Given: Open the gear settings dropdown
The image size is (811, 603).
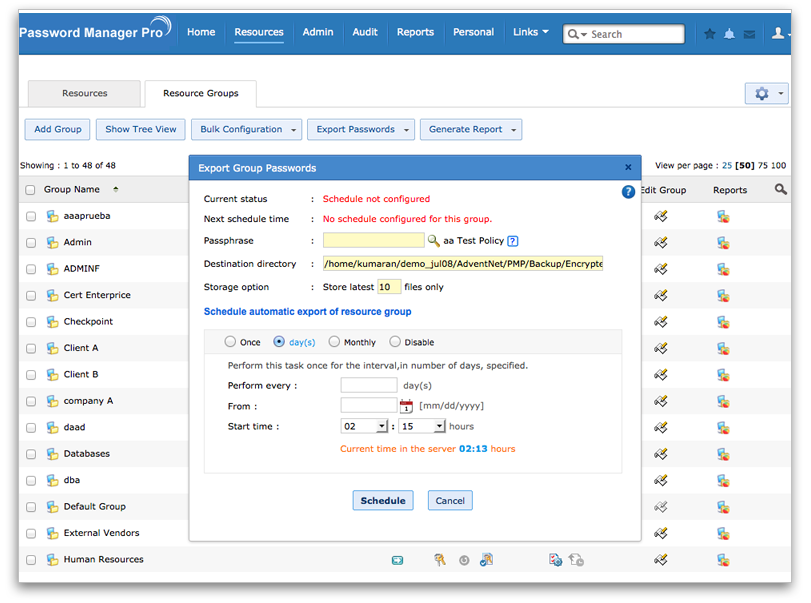Looking at the screenshot, I should tap(767, 94).
